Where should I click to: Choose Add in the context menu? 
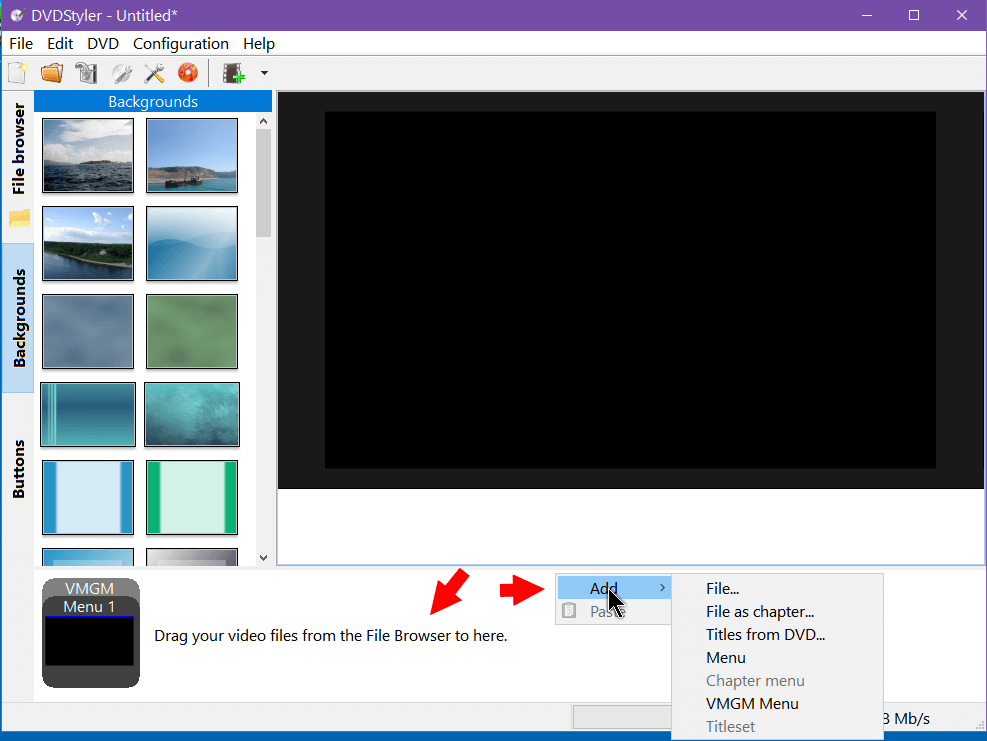[x=614, y=588]
